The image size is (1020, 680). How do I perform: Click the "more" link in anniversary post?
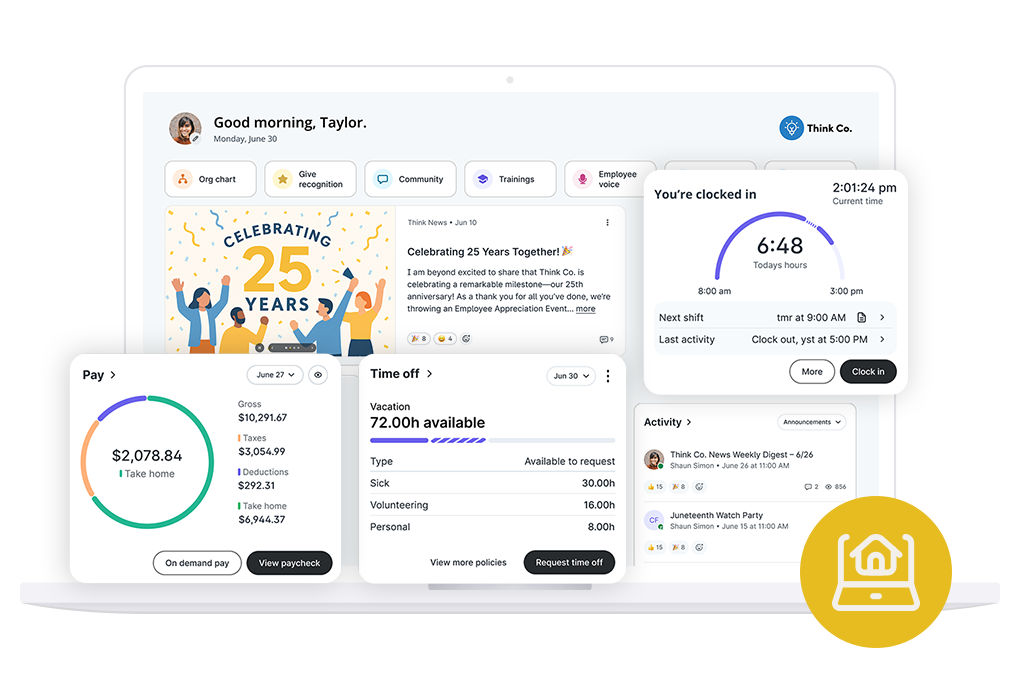[x=585, y=309]
